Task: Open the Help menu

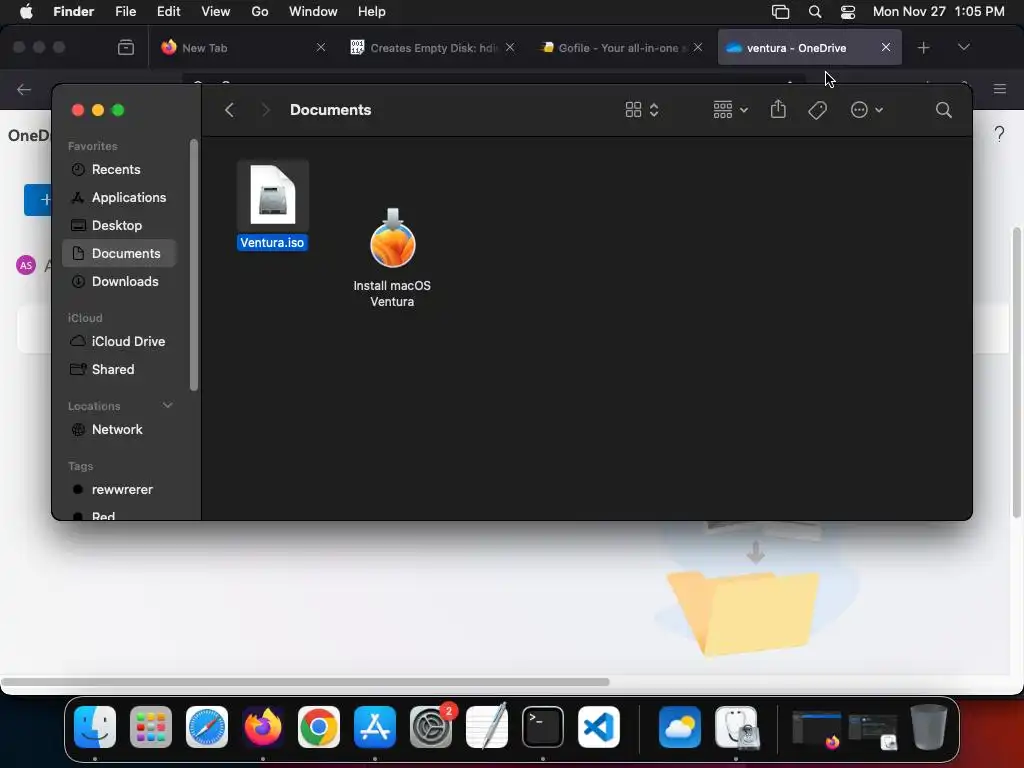Action: 372,12
